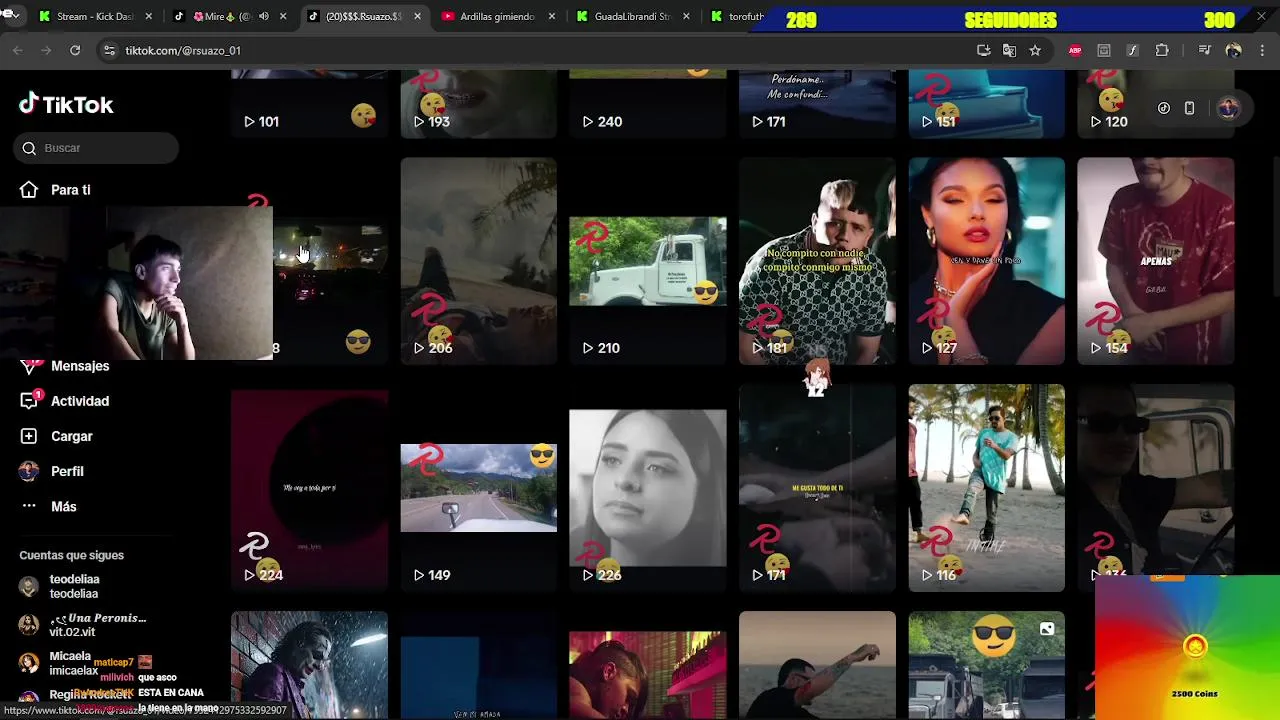The width and height of the screenshot is (1280, 720).
Task: Click the install app icon in address bar
Action: pos(984,50)
